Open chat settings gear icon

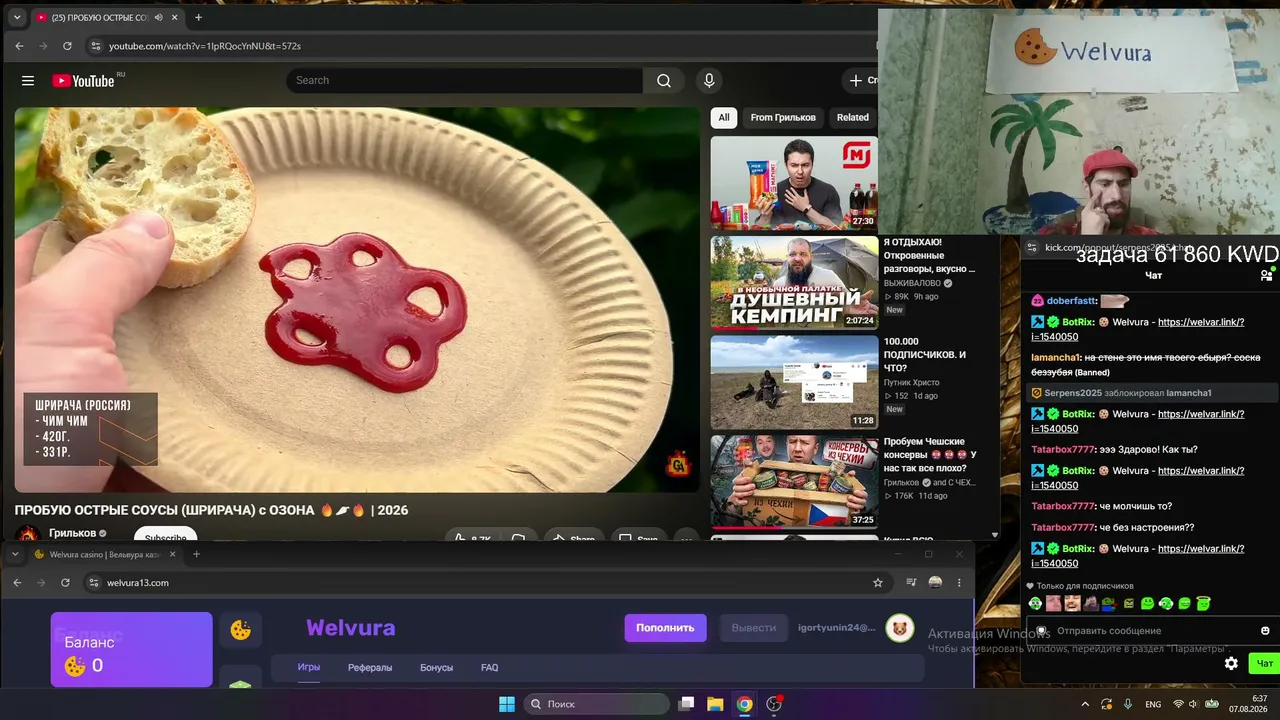coord(1231,663)
